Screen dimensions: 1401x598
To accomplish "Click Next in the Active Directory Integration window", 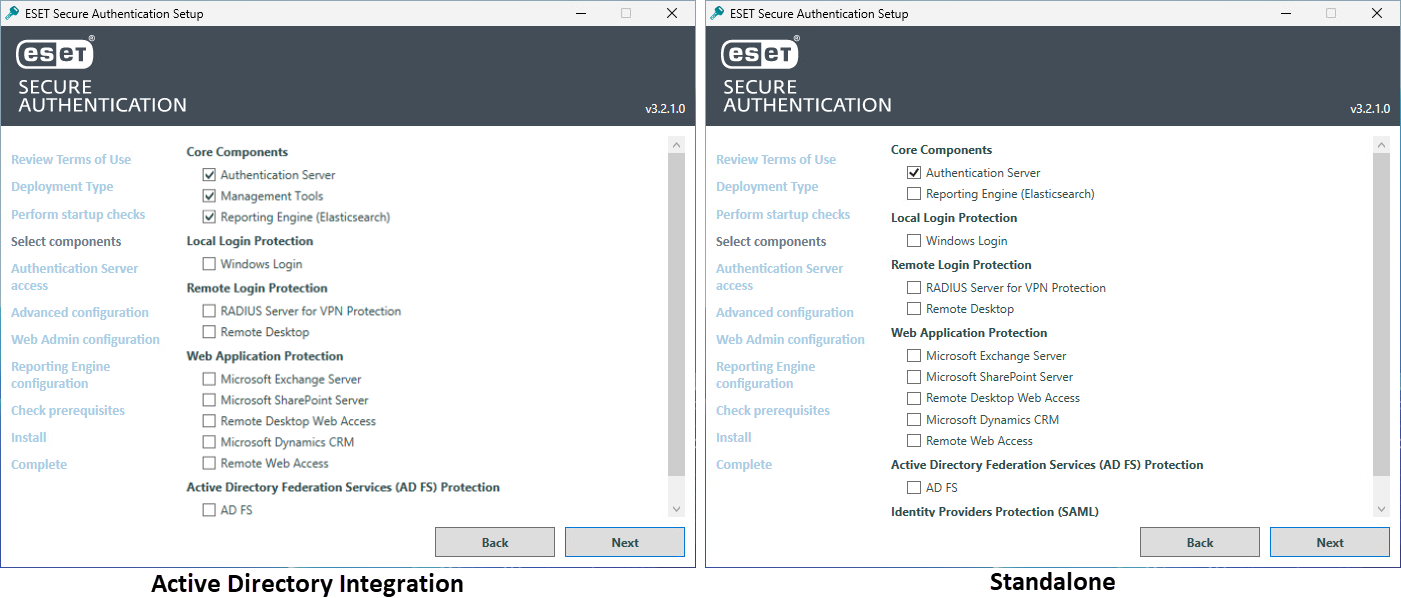I will (625, 542).
